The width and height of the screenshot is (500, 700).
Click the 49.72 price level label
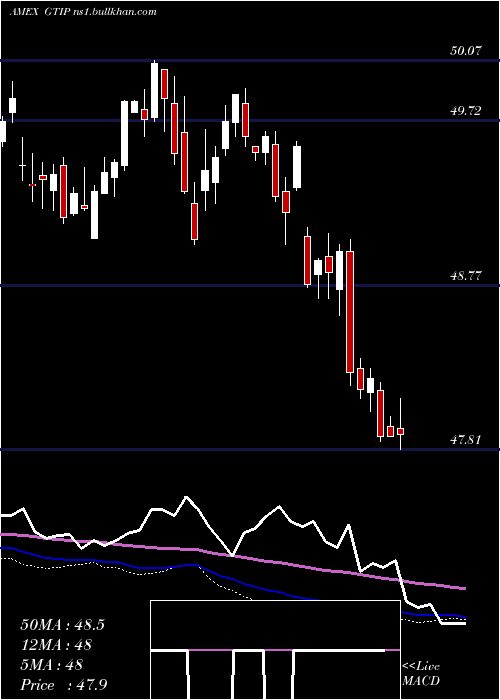pyautogui.click(x=466, y=111)
